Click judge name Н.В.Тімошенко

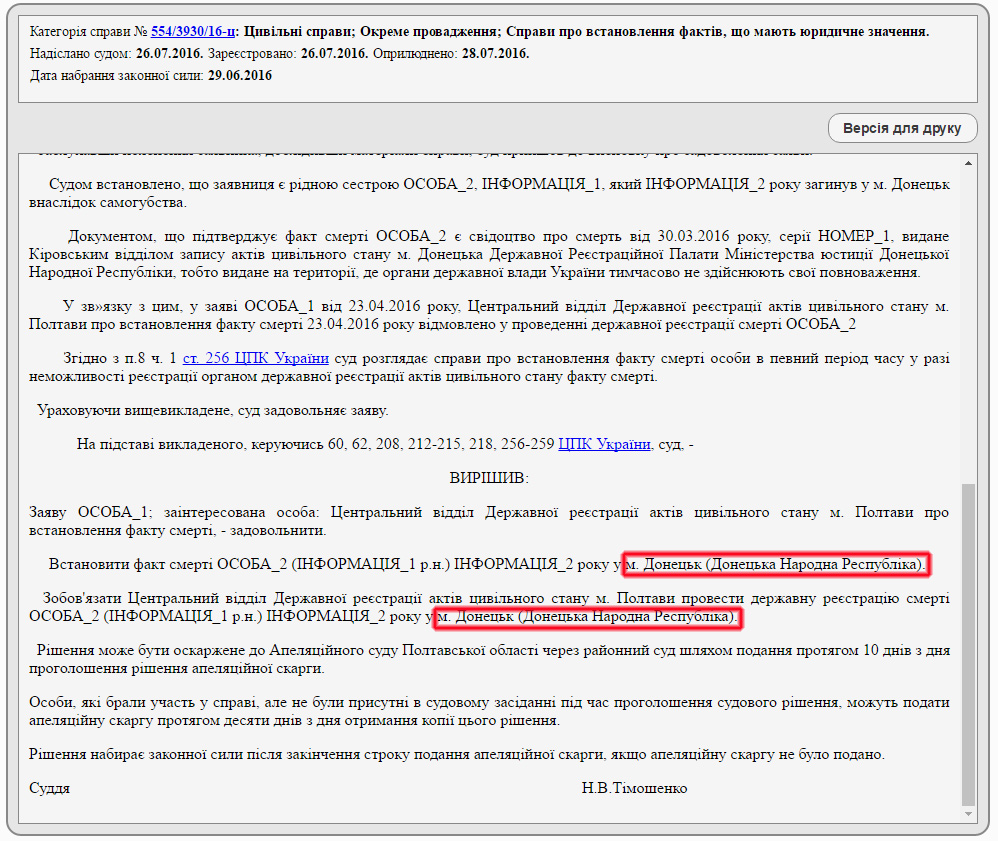[634, 788]
